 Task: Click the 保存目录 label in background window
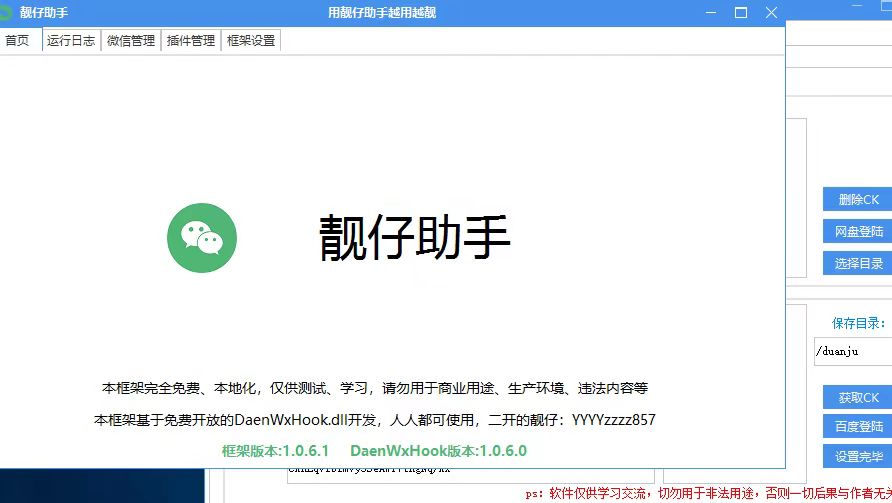pyautogui.click(x=858, y=323)
